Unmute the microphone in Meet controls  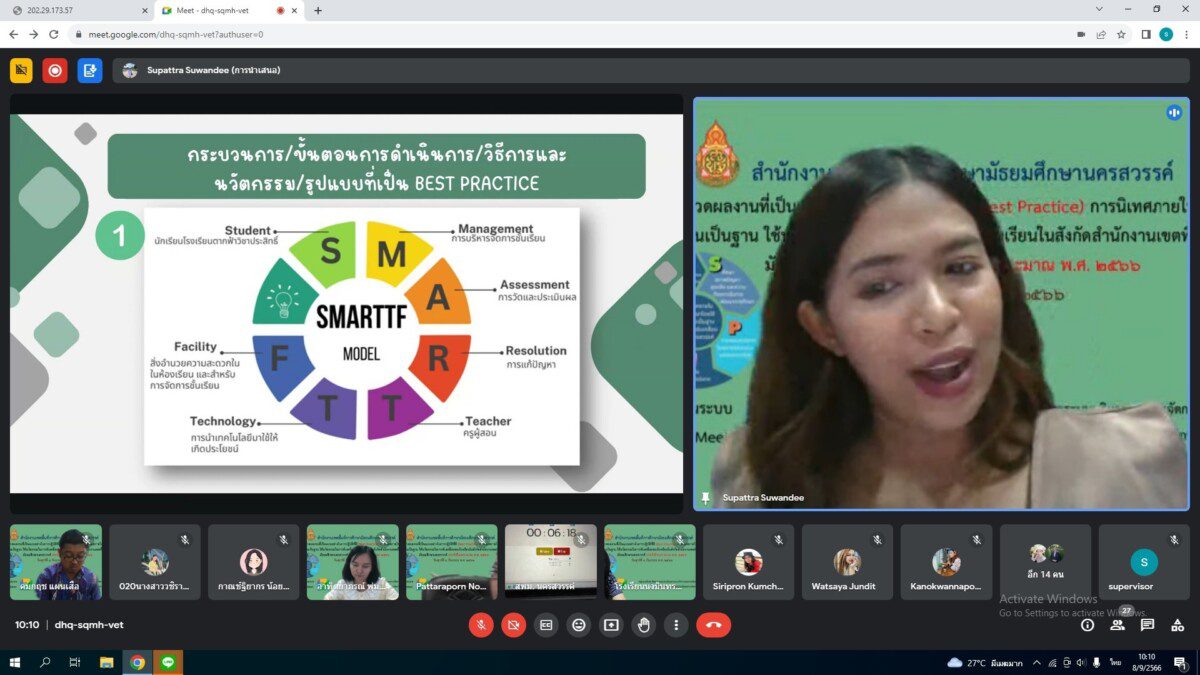(481, 625)
